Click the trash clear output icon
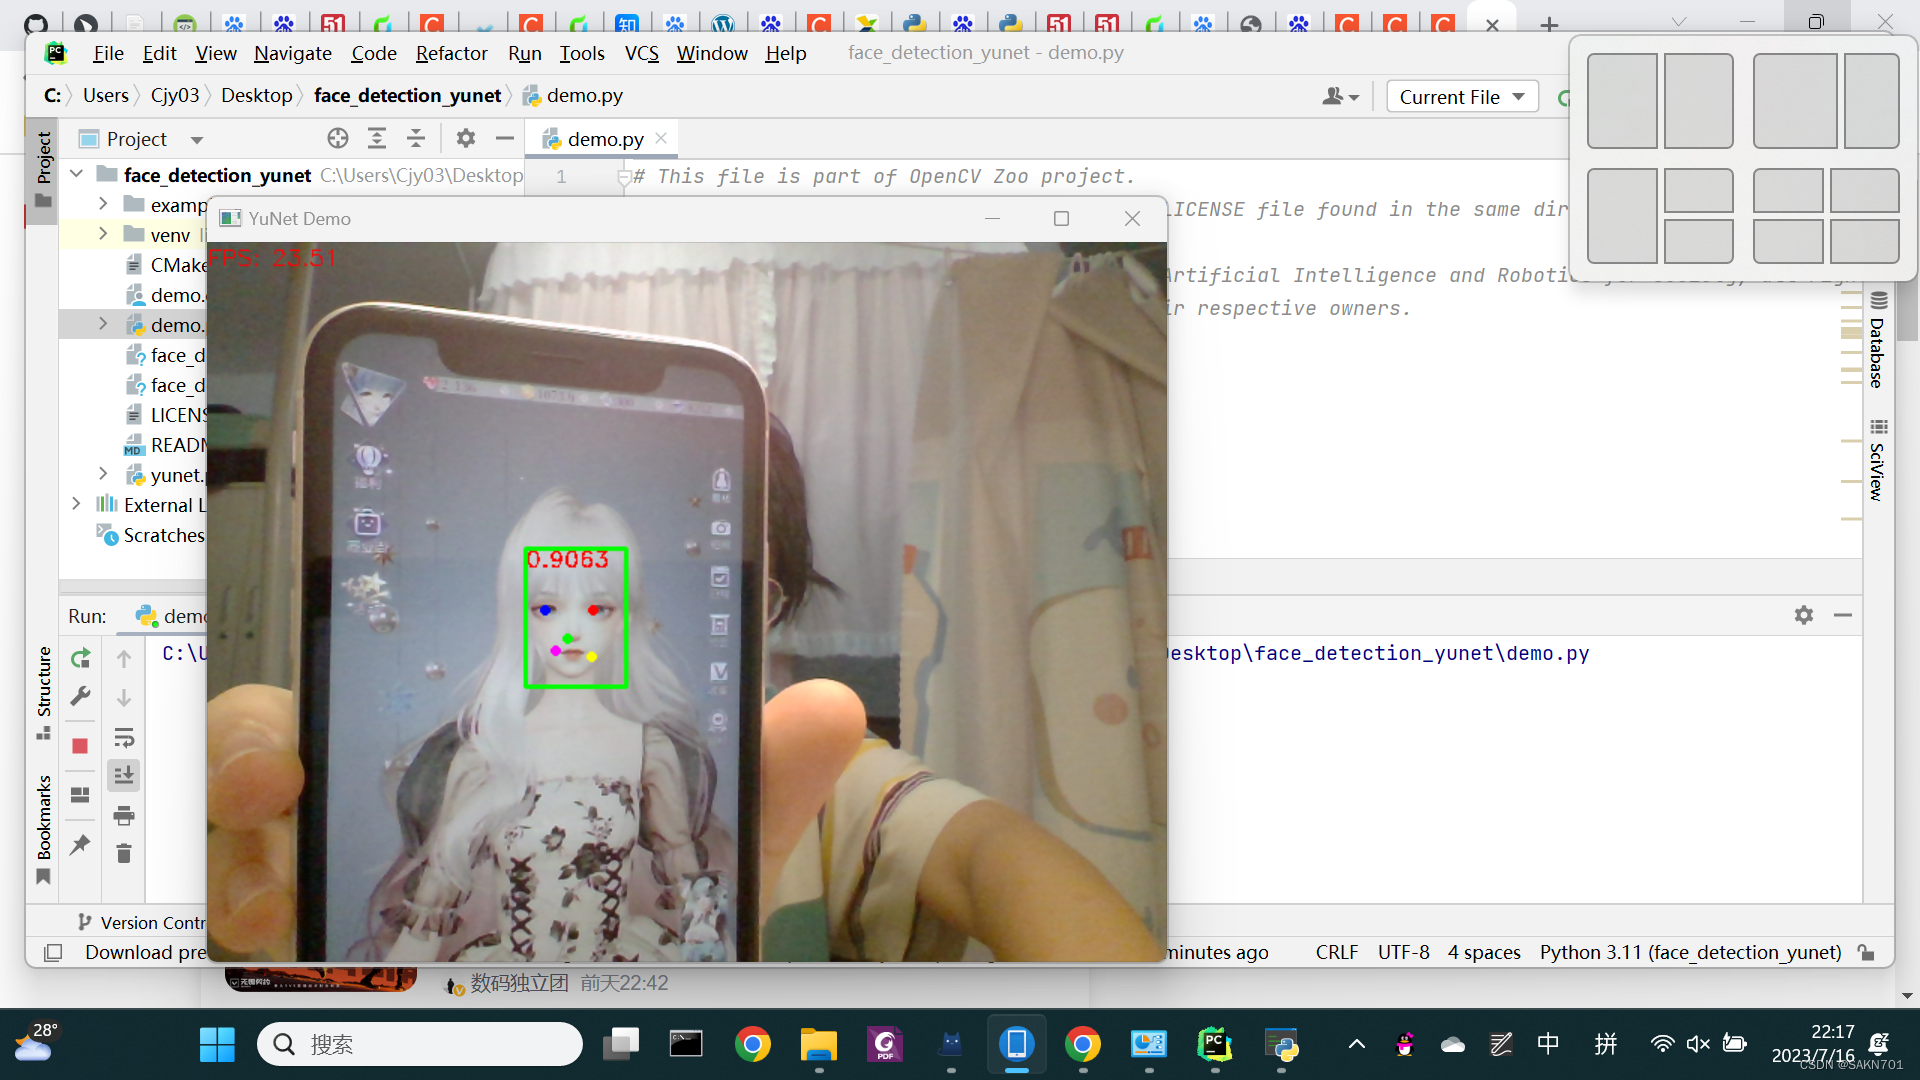1920x1080 pixels. tap(124, 854)
